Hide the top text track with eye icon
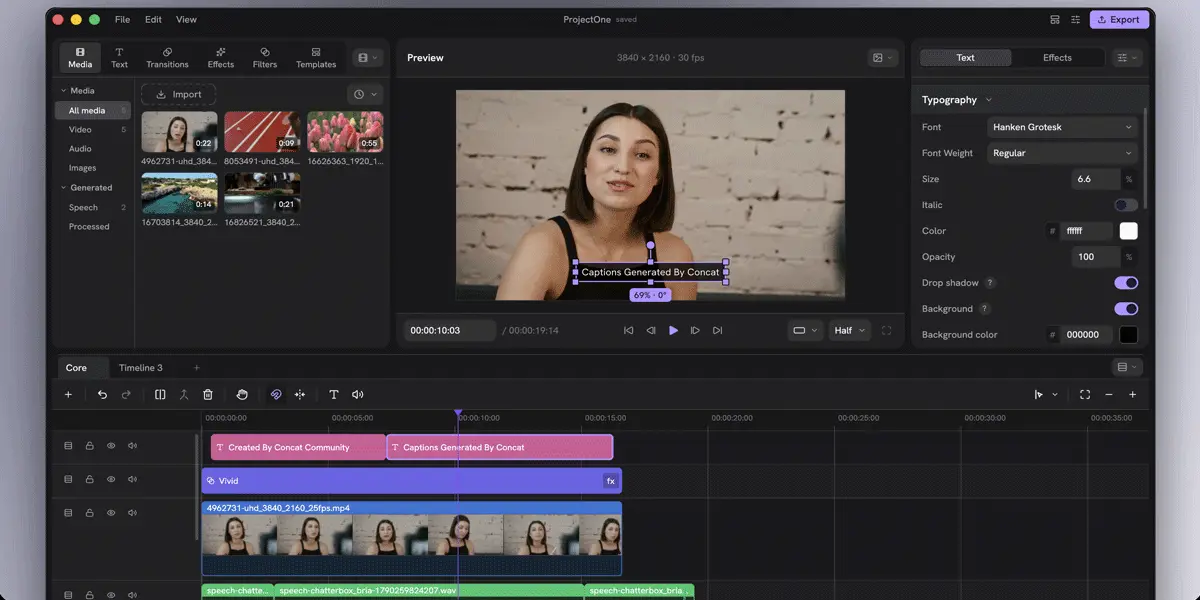The height and width of the screenshot is (600, 1200). 111,446
